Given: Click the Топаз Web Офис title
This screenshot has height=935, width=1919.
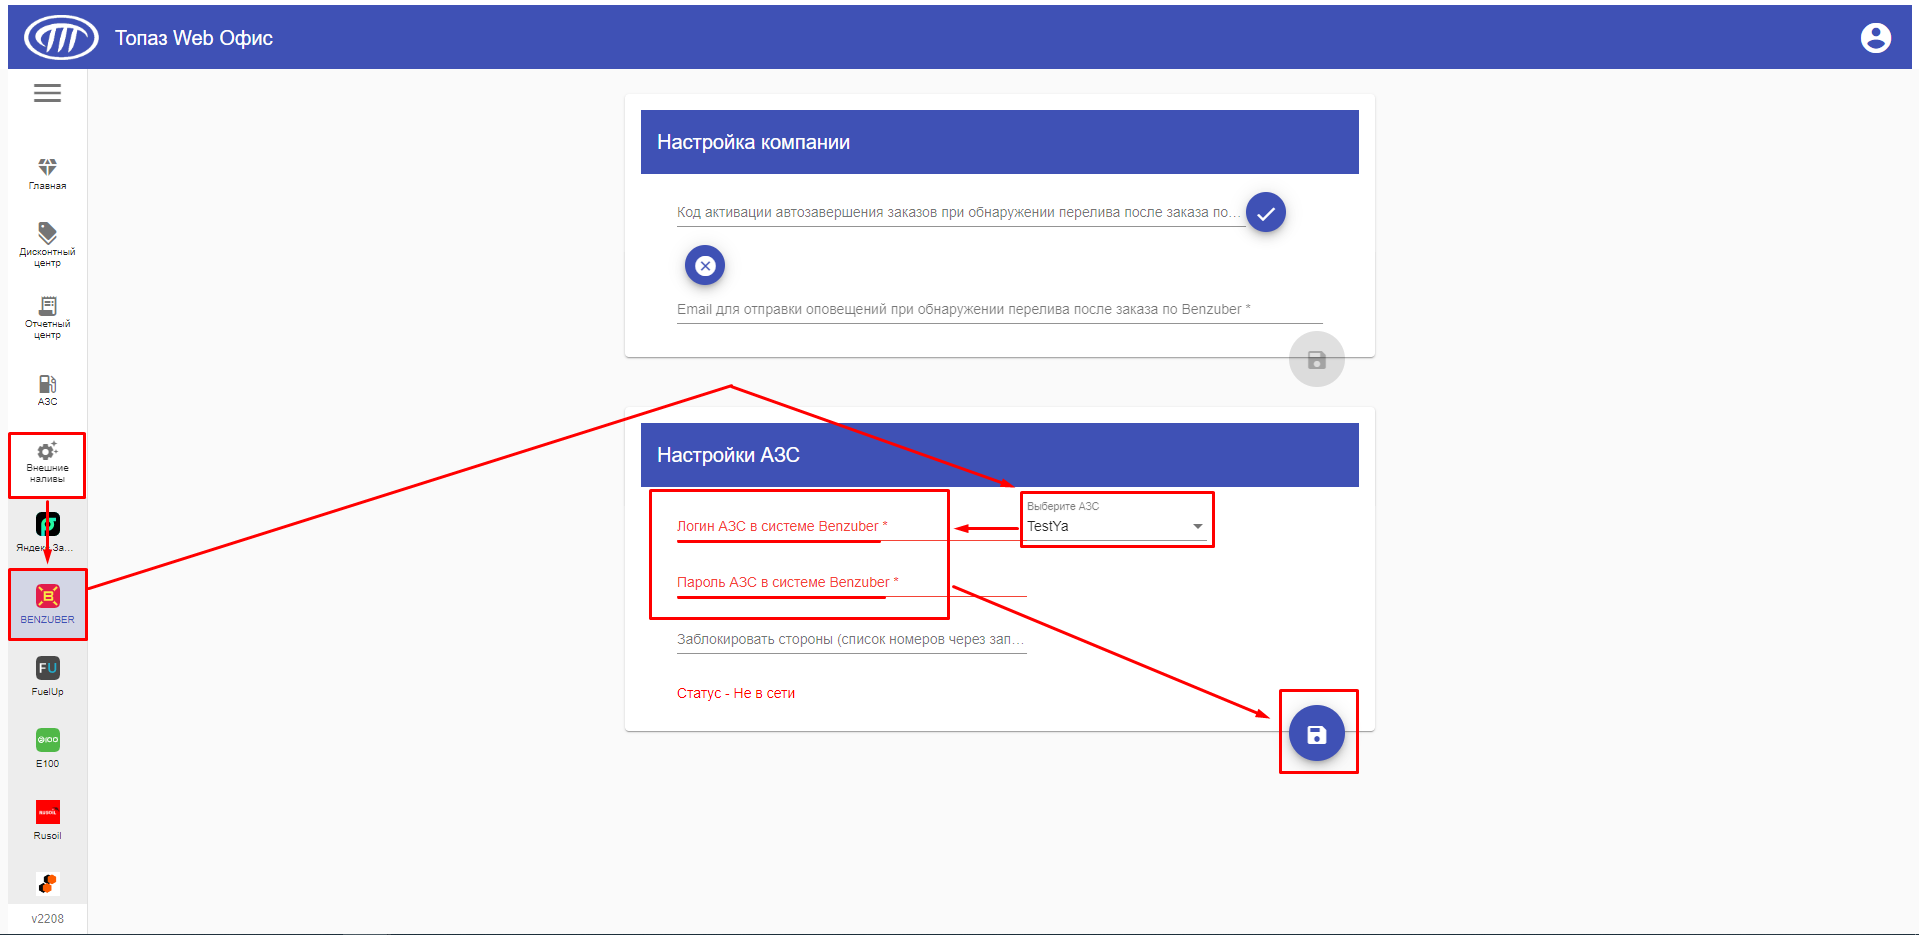Looking at the screenshot, I should pyautogui.click(x=194, y=38).
